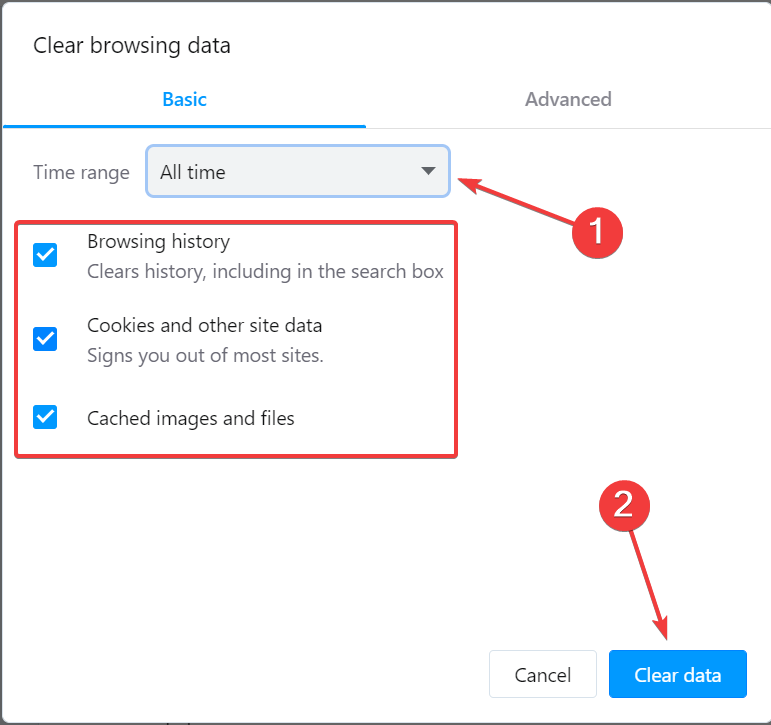Image resolution: width=771 pixels, height=725 pixels.
Task: Click 'Signs you out of most sites.' description
Action: point(206,355)
